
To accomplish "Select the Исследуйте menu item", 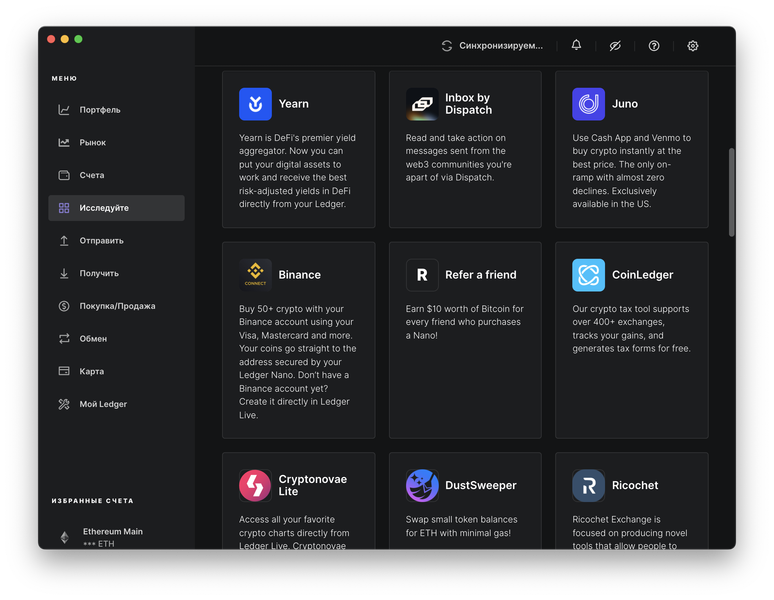I will (116, 208).
